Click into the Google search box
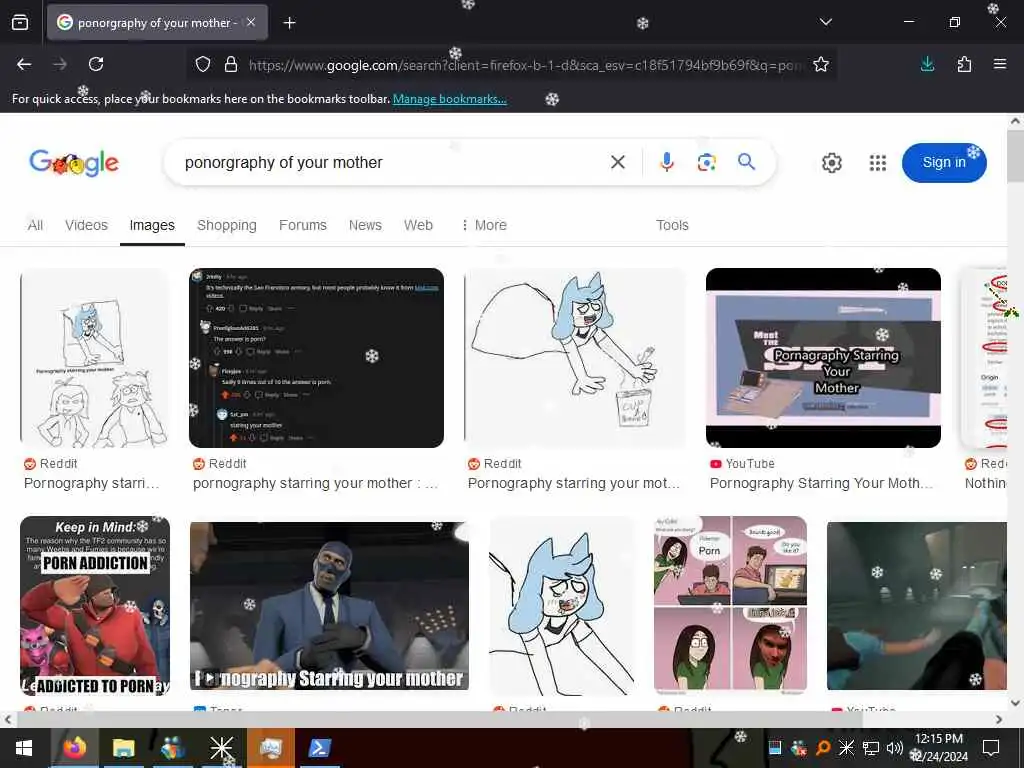Image resolution: width=1024 pixels, height=768 pixels. pos(392,163)
